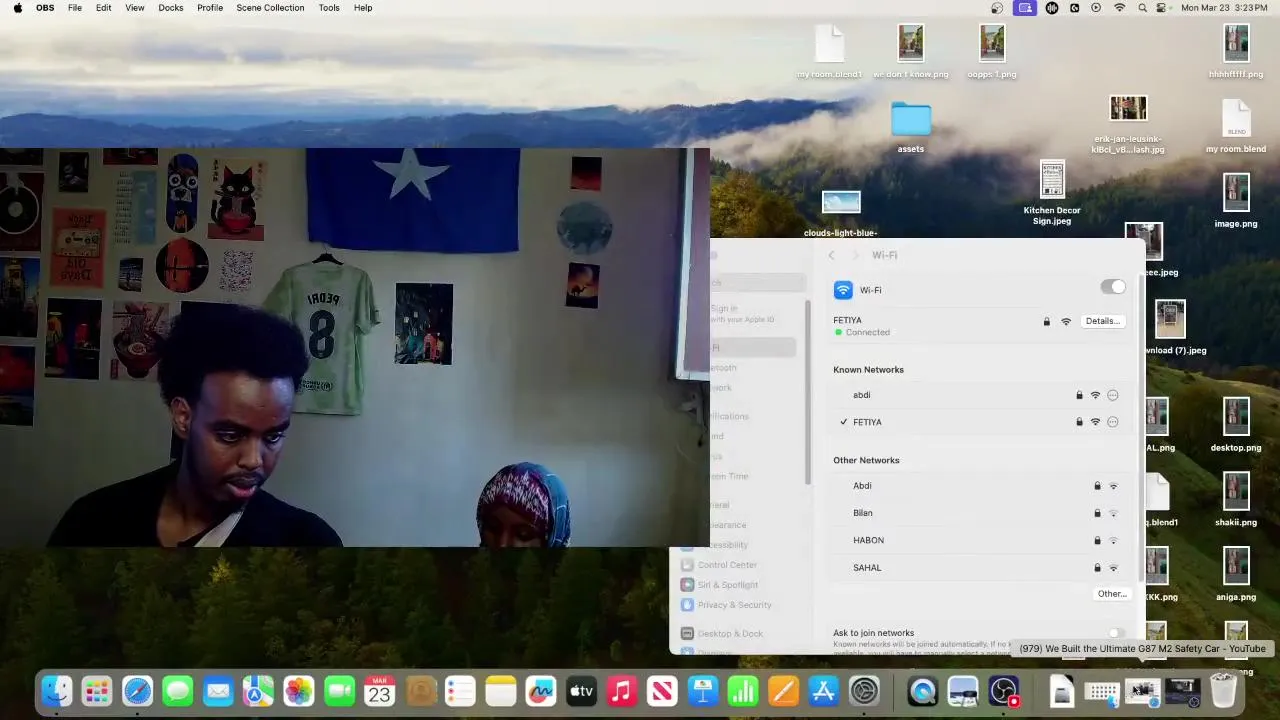Image resolution: width=1280 pixels, height=720 pixels.
Task: Open Control Center in the menu bar
Action: click(x=1163, y=7)
